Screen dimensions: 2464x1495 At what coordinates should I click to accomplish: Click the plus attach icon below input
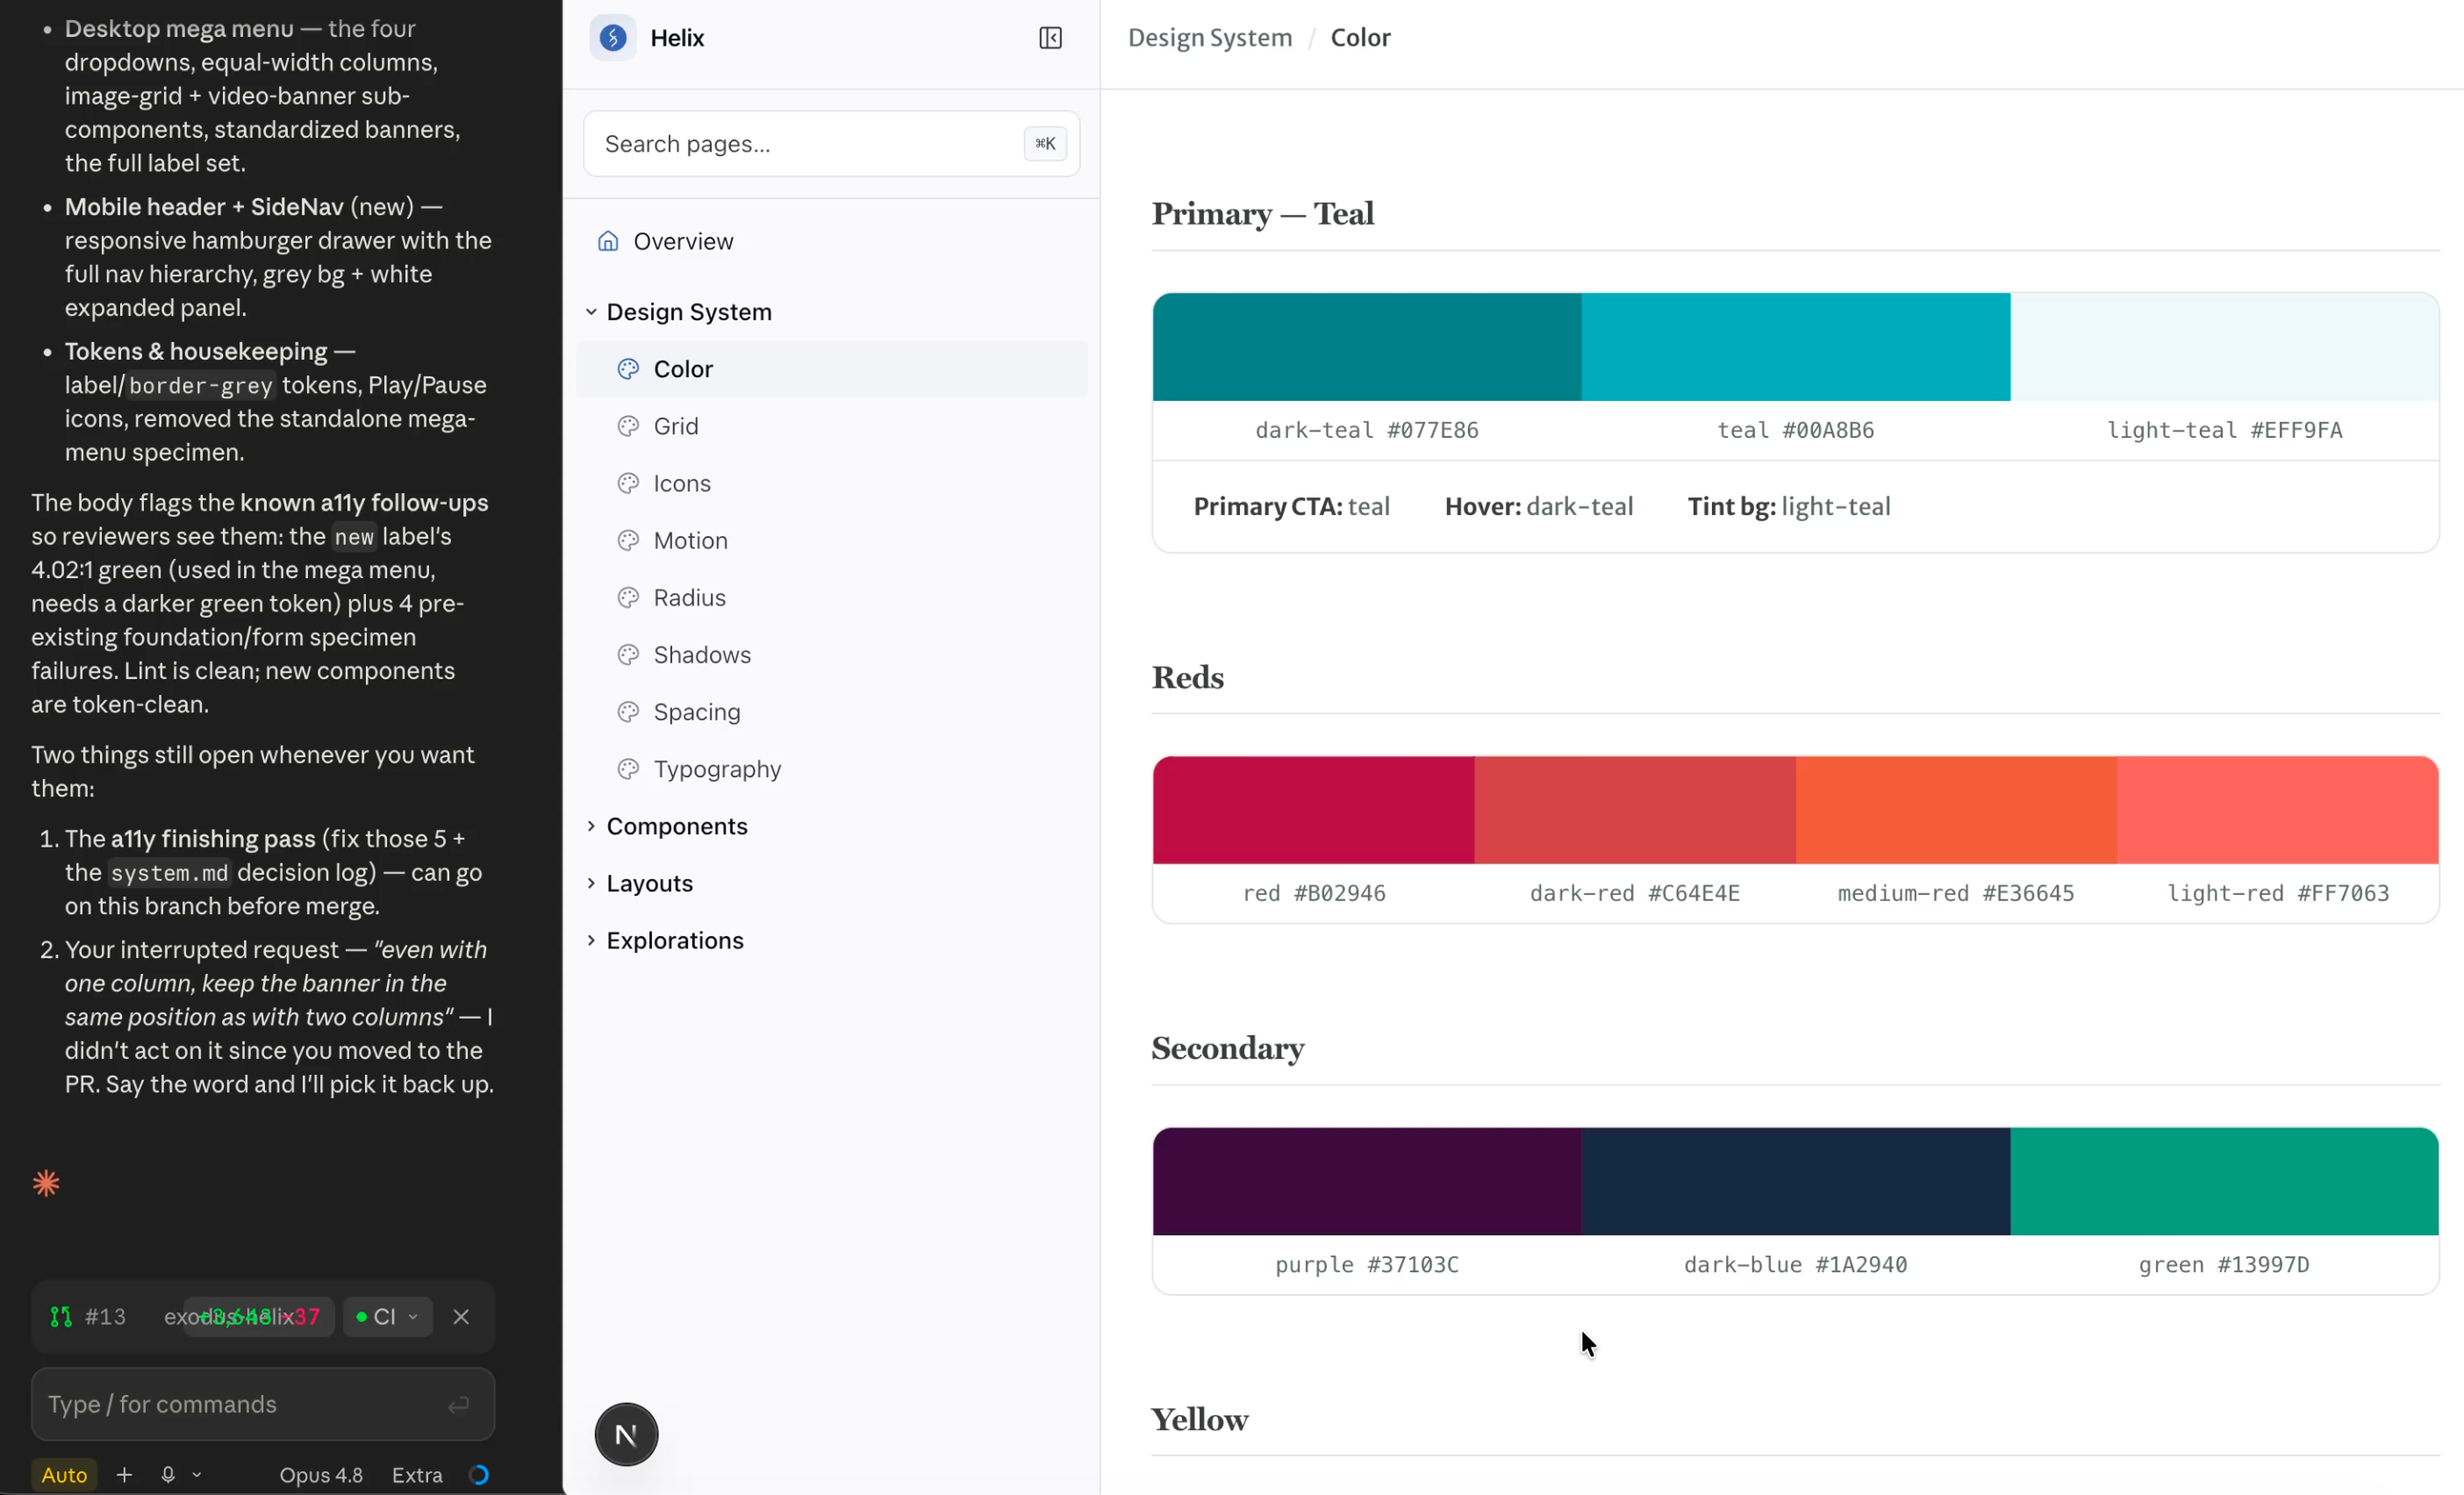(124, 1474)
